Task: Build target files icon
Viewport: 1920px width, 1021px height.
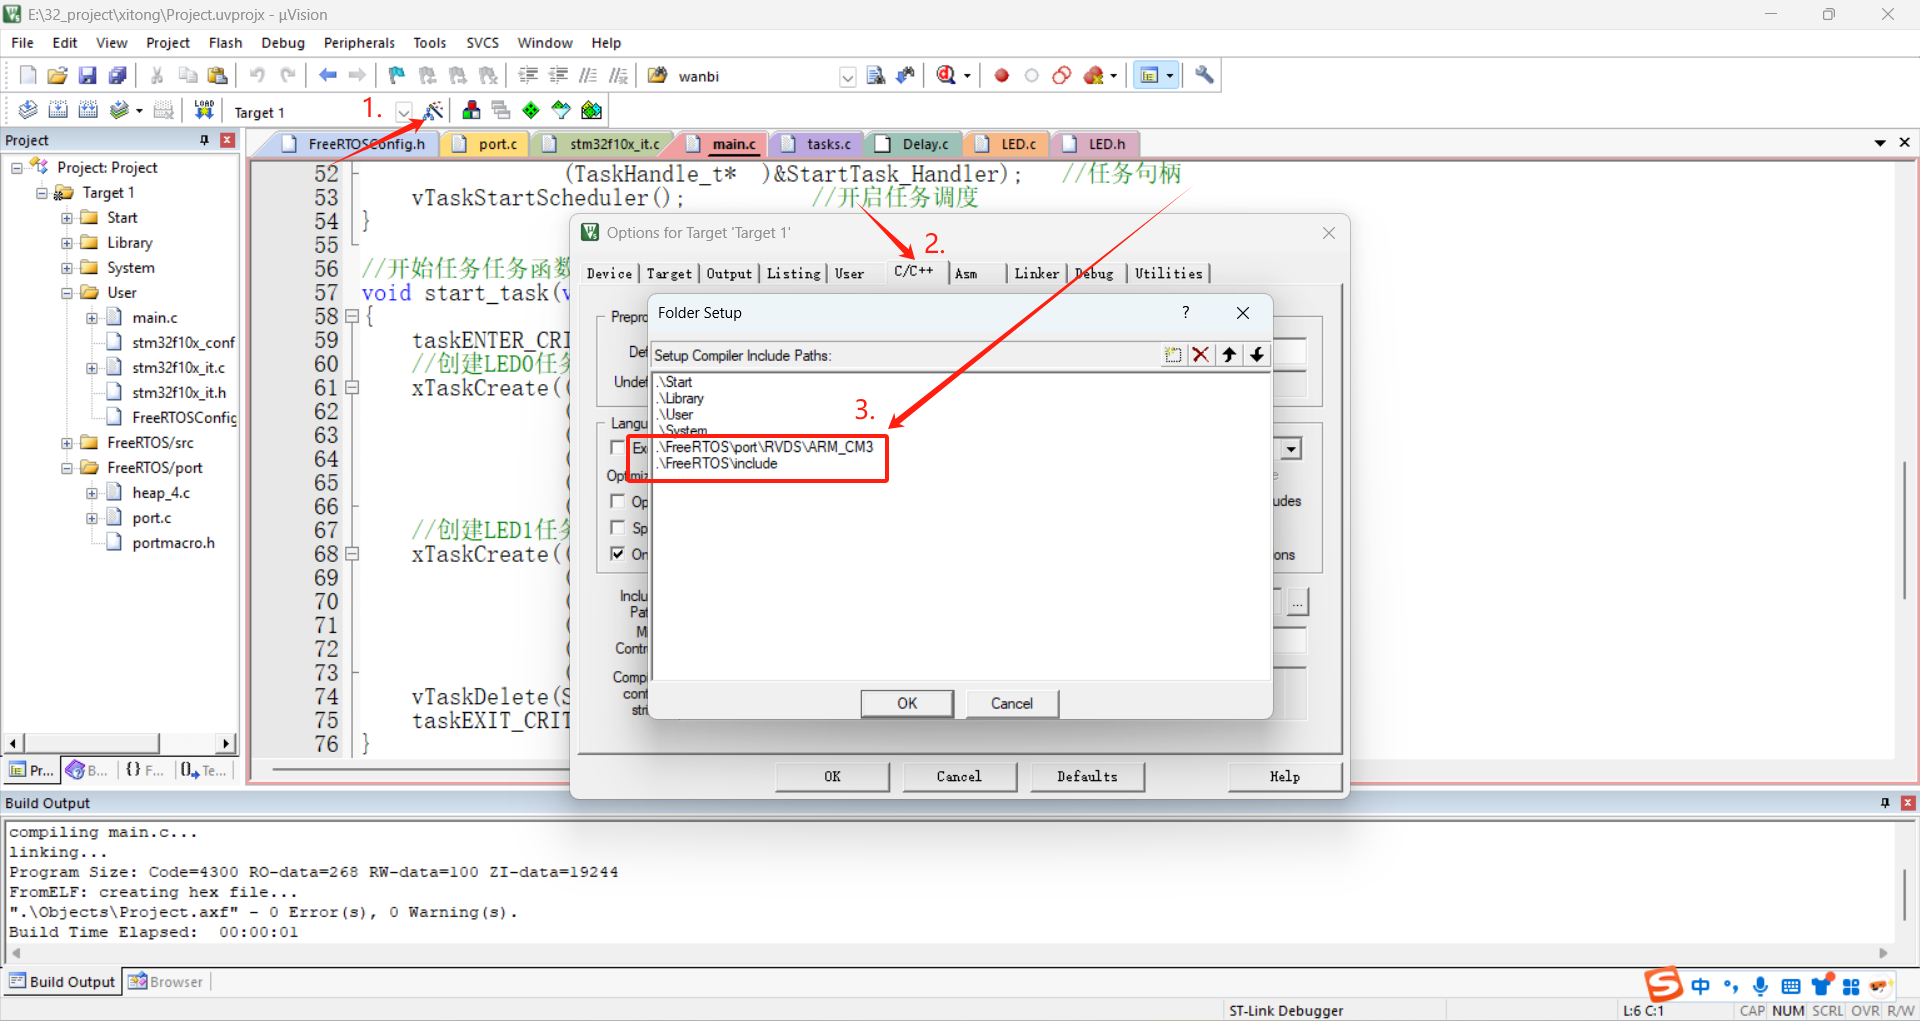Action: point(58,110)
